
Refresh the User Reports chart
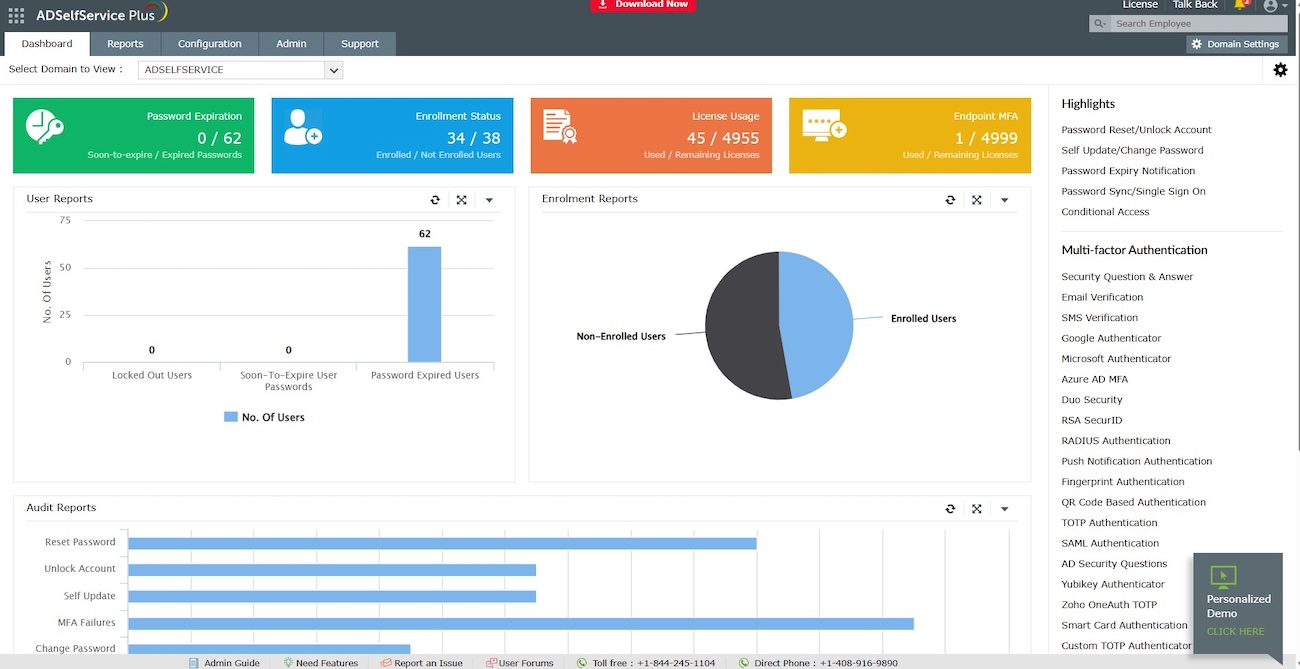click(x=435, y=200)
